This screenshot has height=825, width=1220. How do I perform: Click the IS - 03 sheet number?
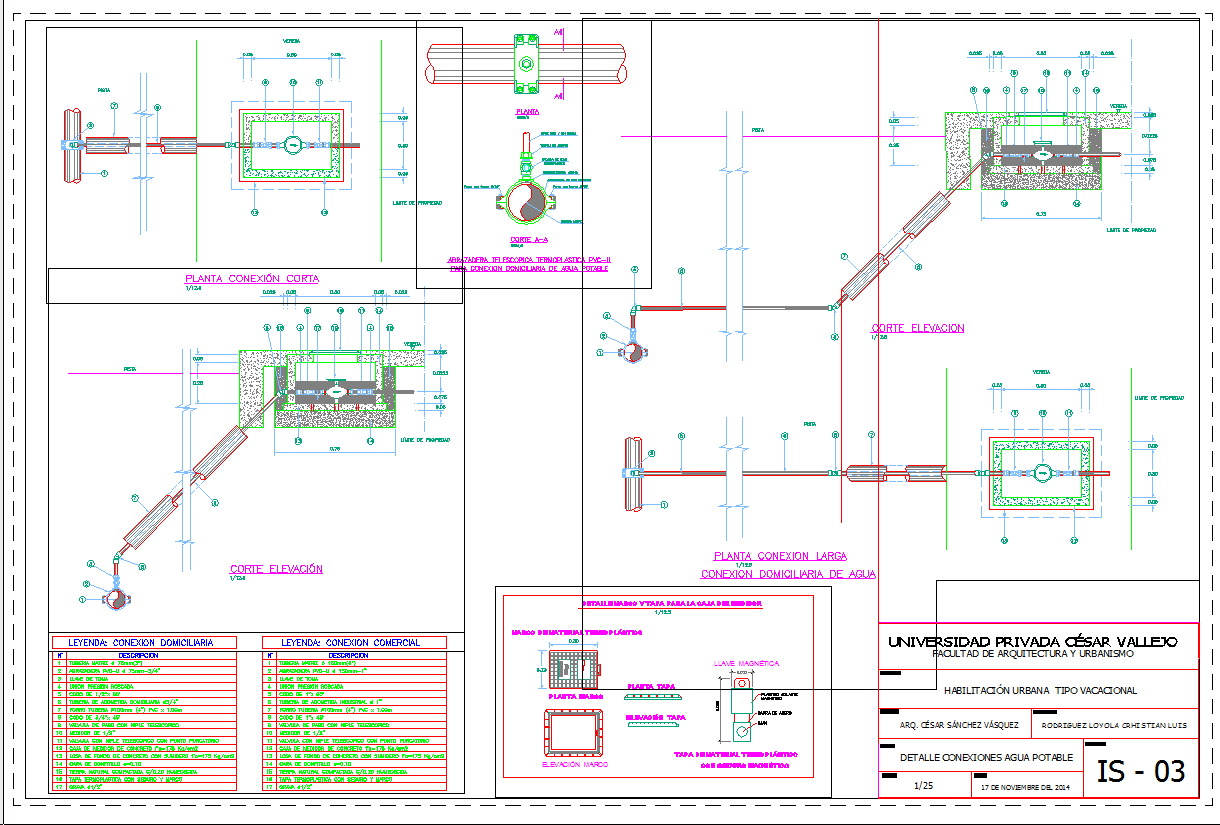pos(1141,771)
